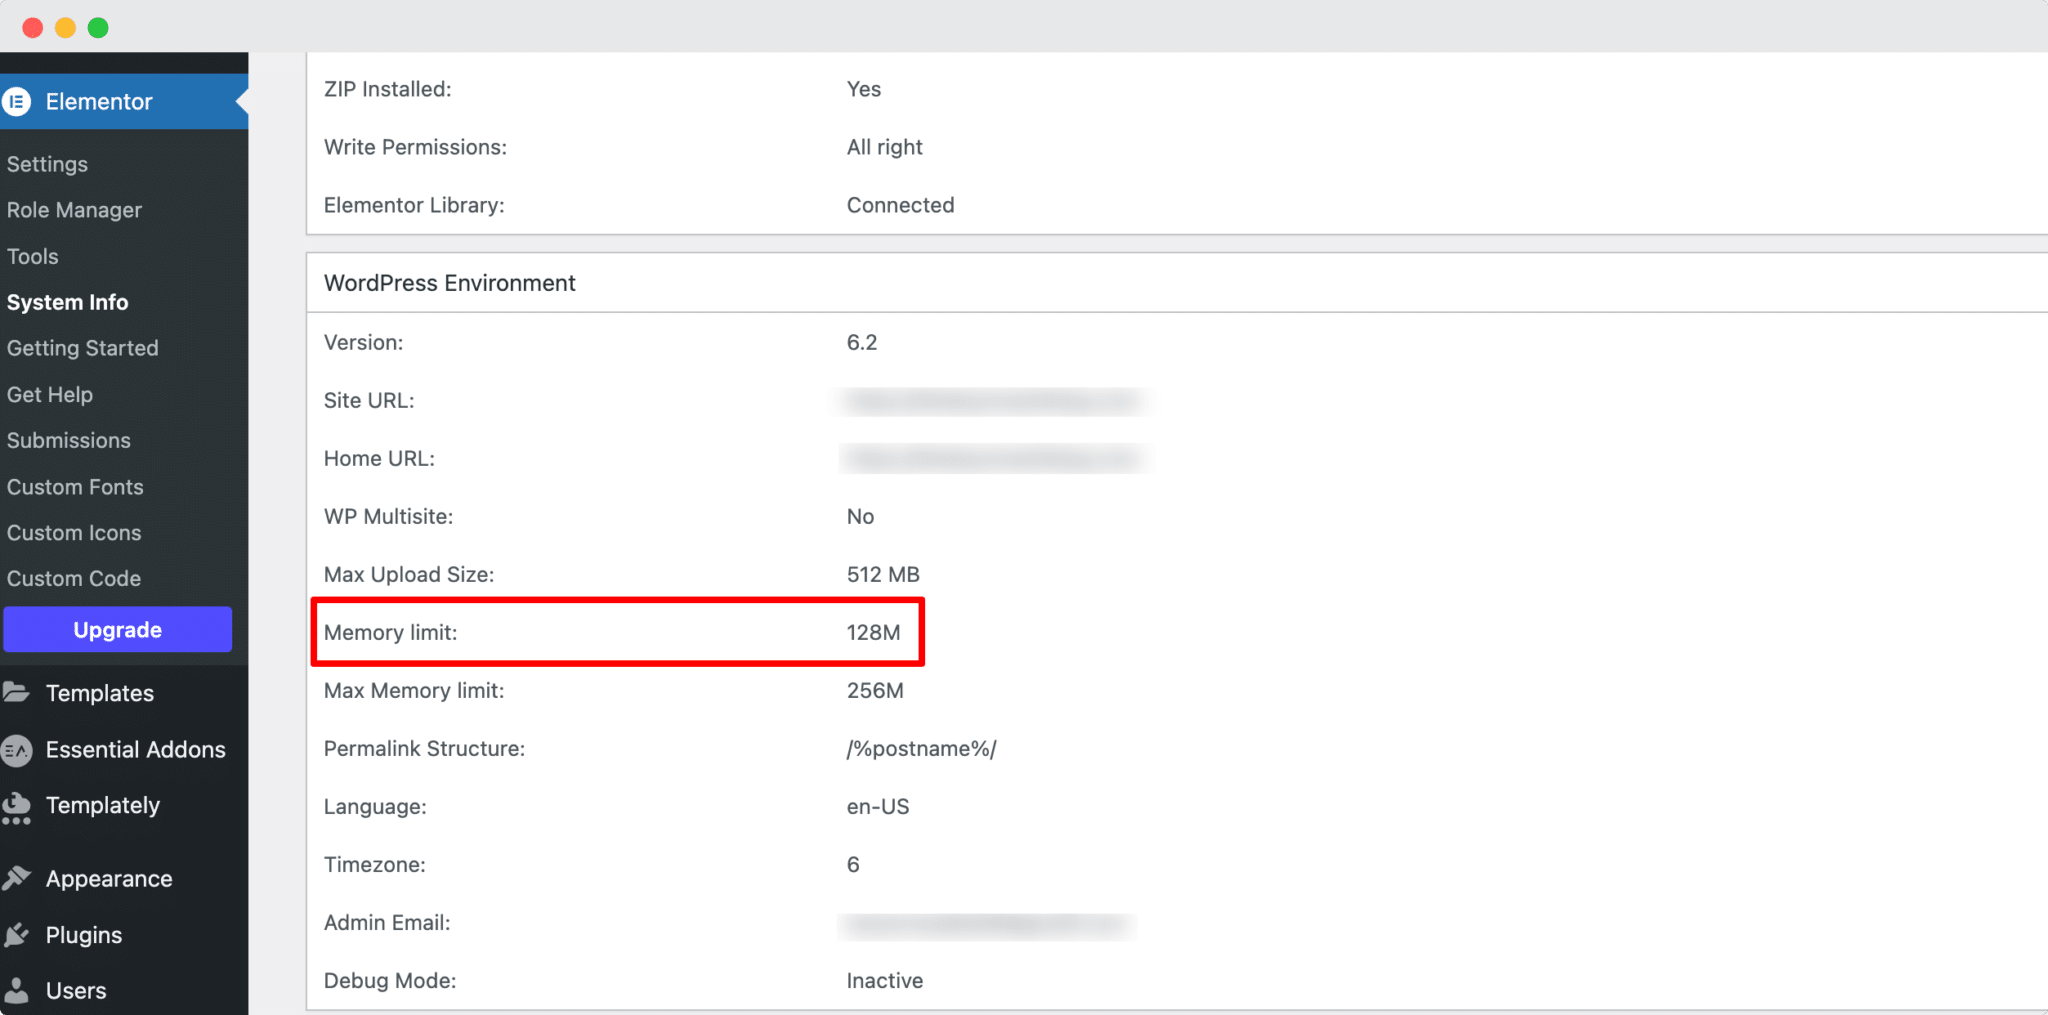Open Users via the person icon
The width and height of the screenshot is (2048, 1015).
(17, 990)
